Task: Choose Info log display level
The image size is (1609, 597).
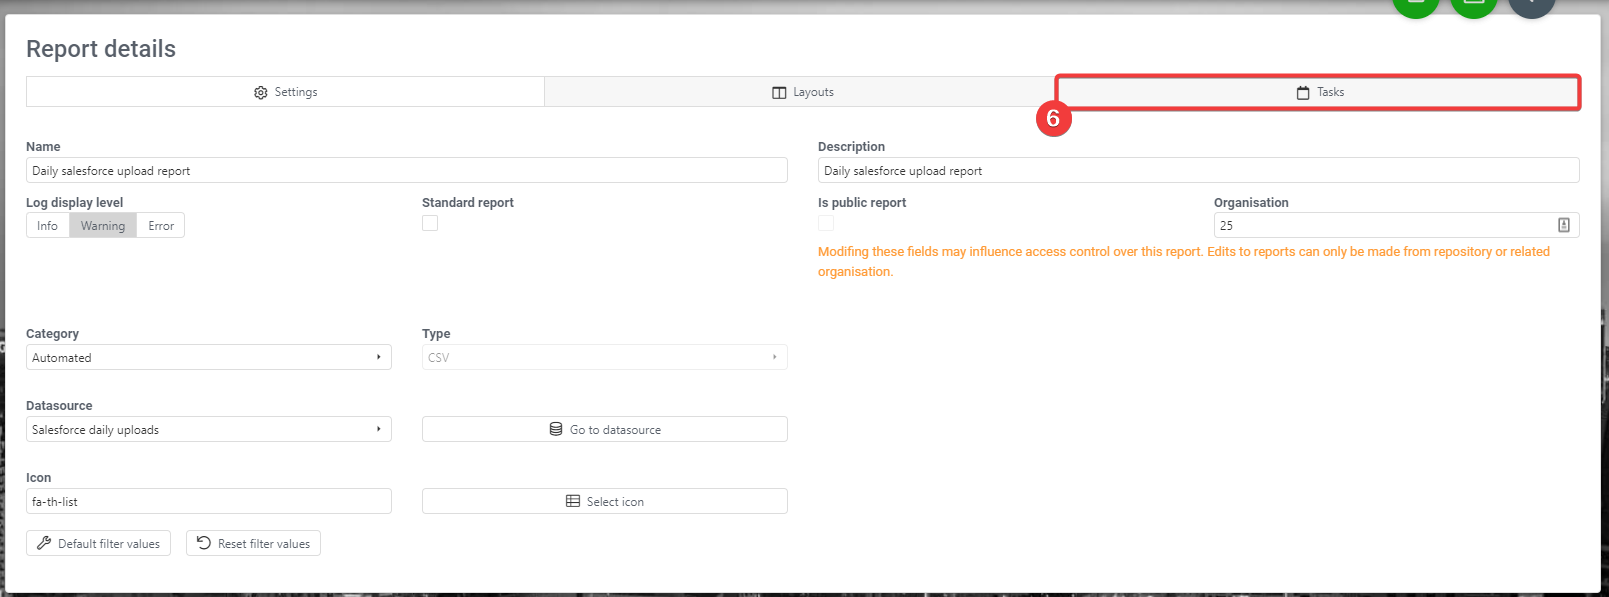Action: (x=47, y=226)
